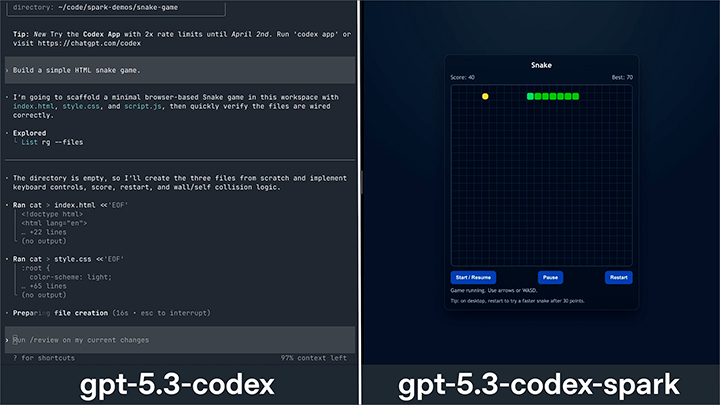Image resolution: width=720 pixels, height=405 pixels.
Task: Click the 'Score: 40' label
Action: click(462, 78)
